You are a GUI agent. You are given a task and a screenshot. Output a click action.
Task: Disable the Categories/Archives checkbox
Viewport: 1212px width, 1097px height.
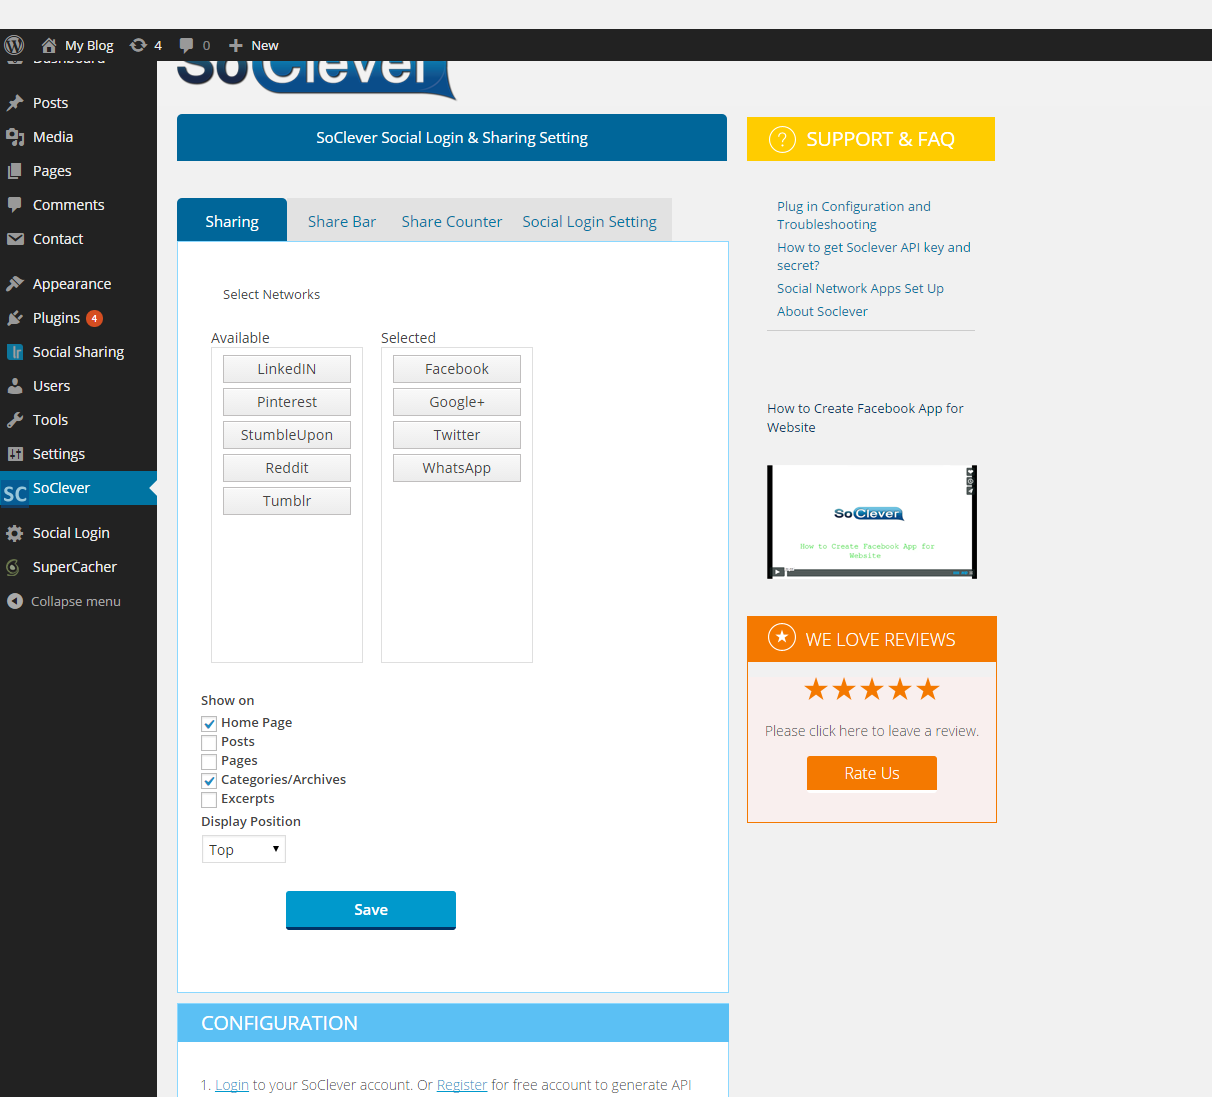208,780
